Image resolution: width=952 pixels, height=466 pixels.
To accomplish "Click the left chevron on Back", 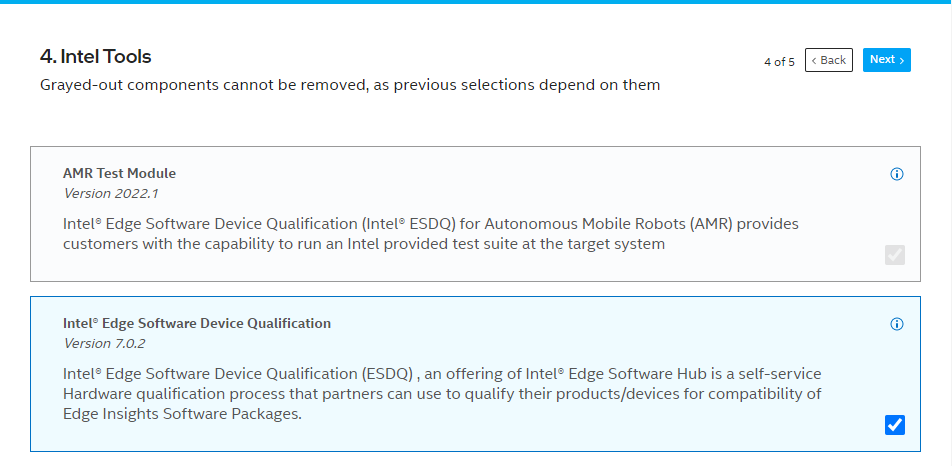I will (x=814, y=61).
